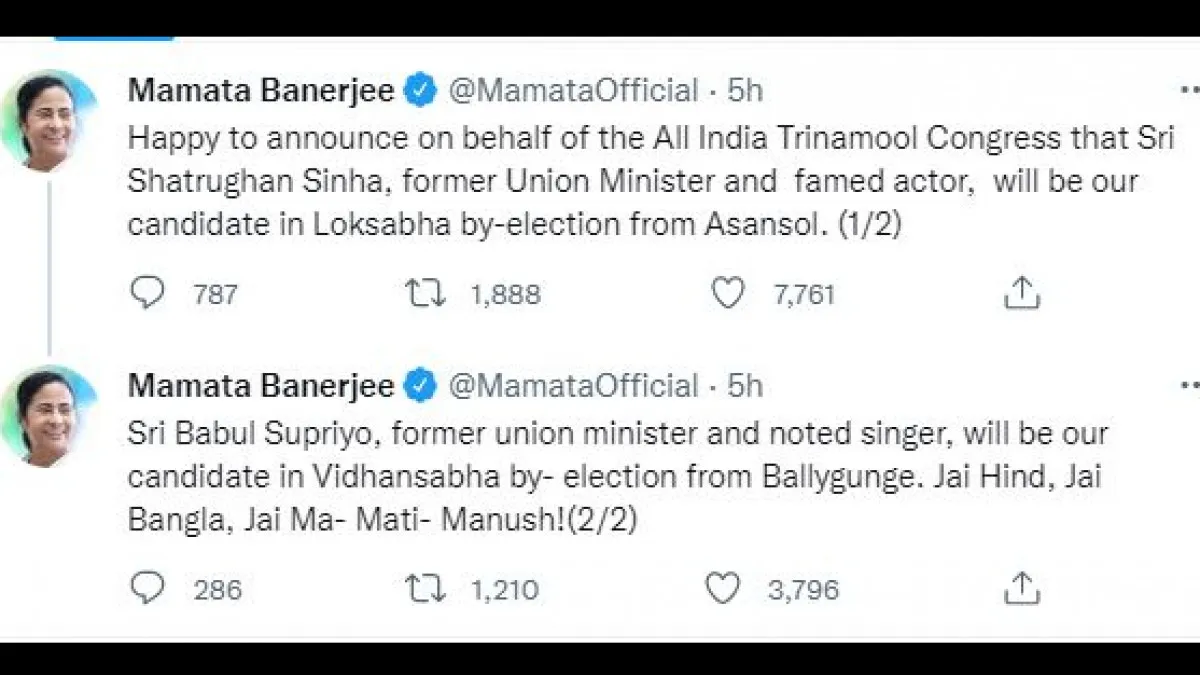The image size is (1200, 675).
Task: Click the retweet icon showing 1,888
Action: coord(428,292)
